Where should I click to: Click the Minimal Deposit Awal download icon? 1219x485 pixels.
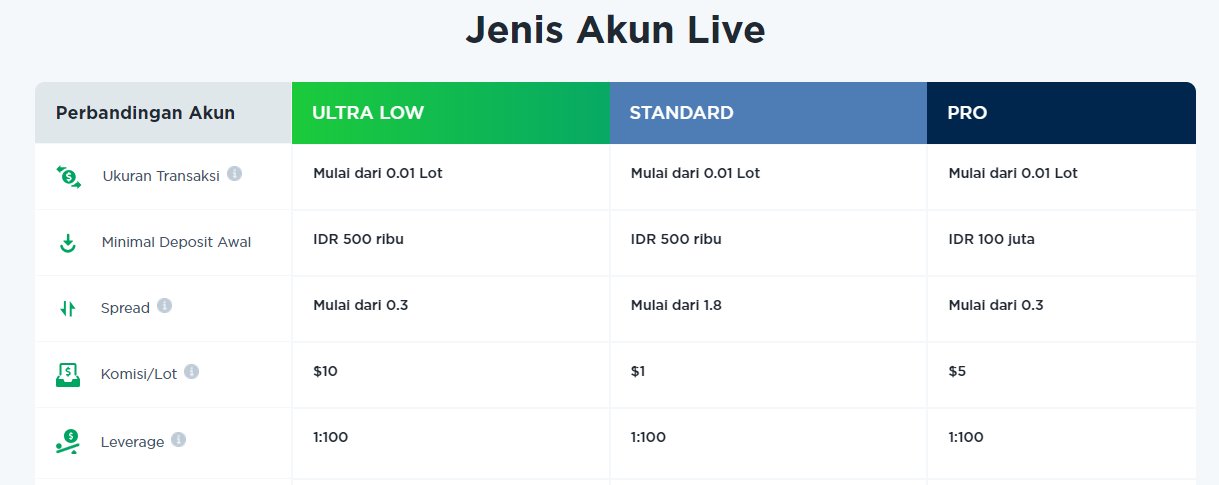(x=67, y=242)
